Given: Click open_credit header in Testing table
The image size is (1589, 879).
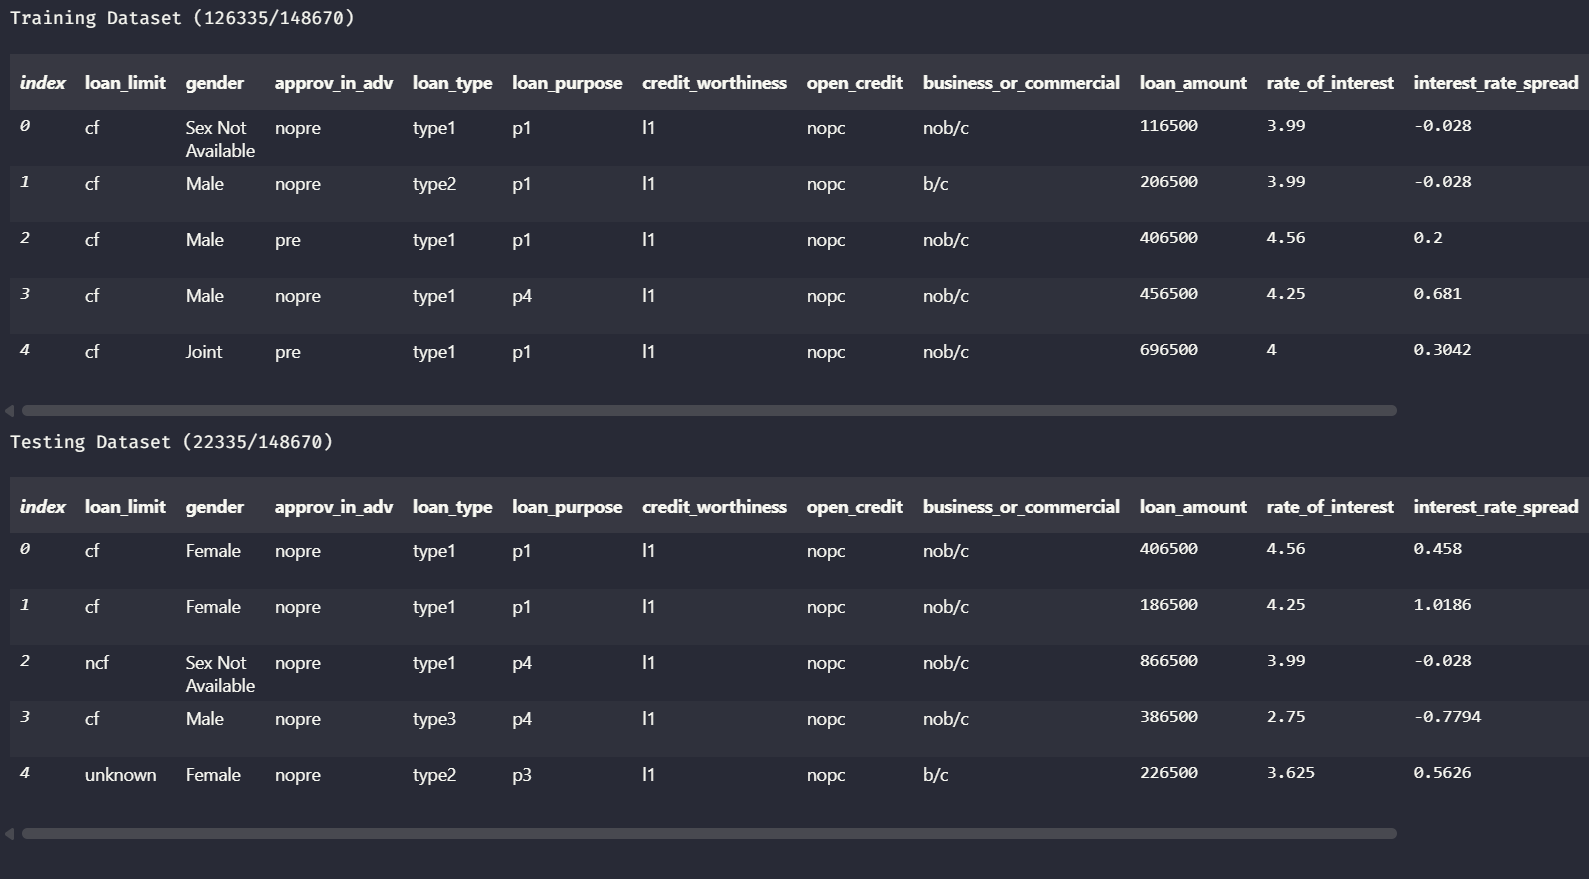Looking at the screenshot, I should point(855,507).
